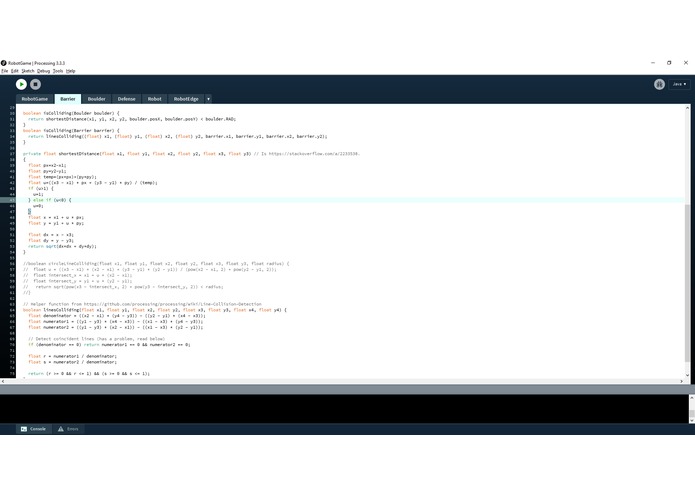Open the Robot tab
This screenshot has width=695, height=494.
(x=154, y=99)
